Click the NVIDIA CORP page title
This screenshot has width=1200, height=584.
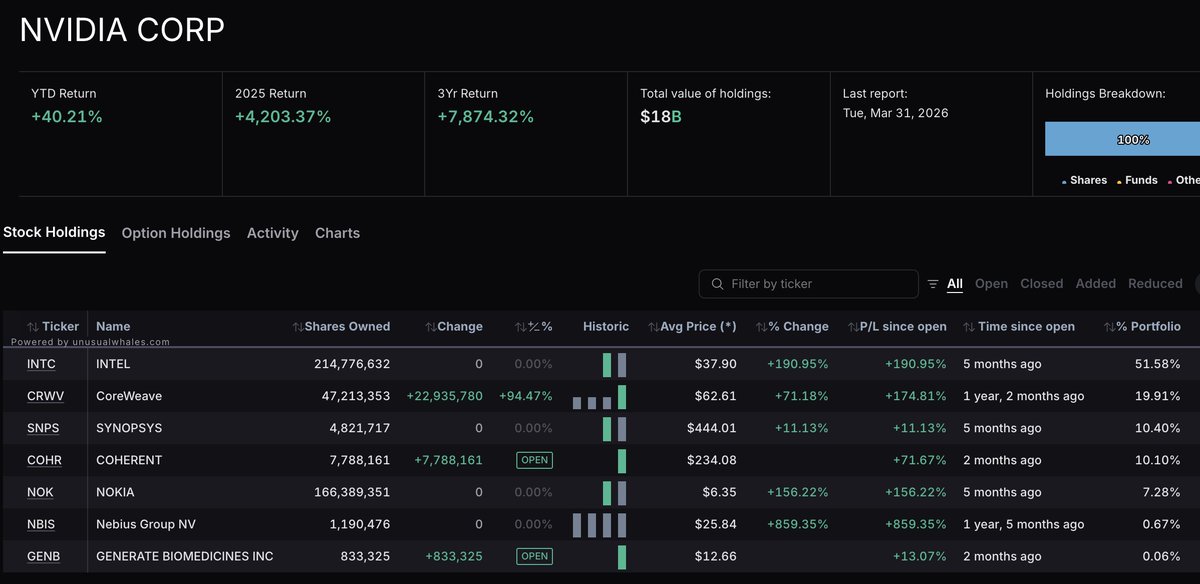click(122, 30)
